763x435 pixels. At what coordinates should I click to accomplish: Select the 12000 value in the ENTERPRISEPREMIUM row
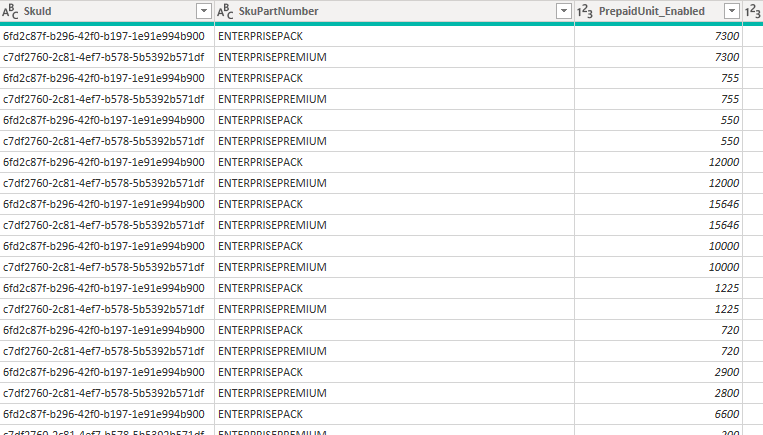[724, 183]
